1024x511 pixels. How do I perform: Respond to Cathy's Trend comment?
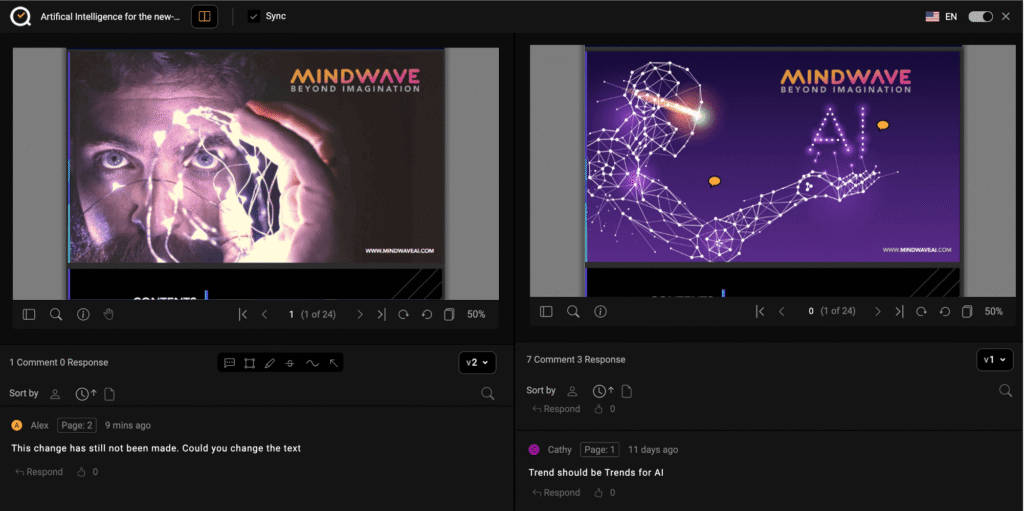click(556, 492)
